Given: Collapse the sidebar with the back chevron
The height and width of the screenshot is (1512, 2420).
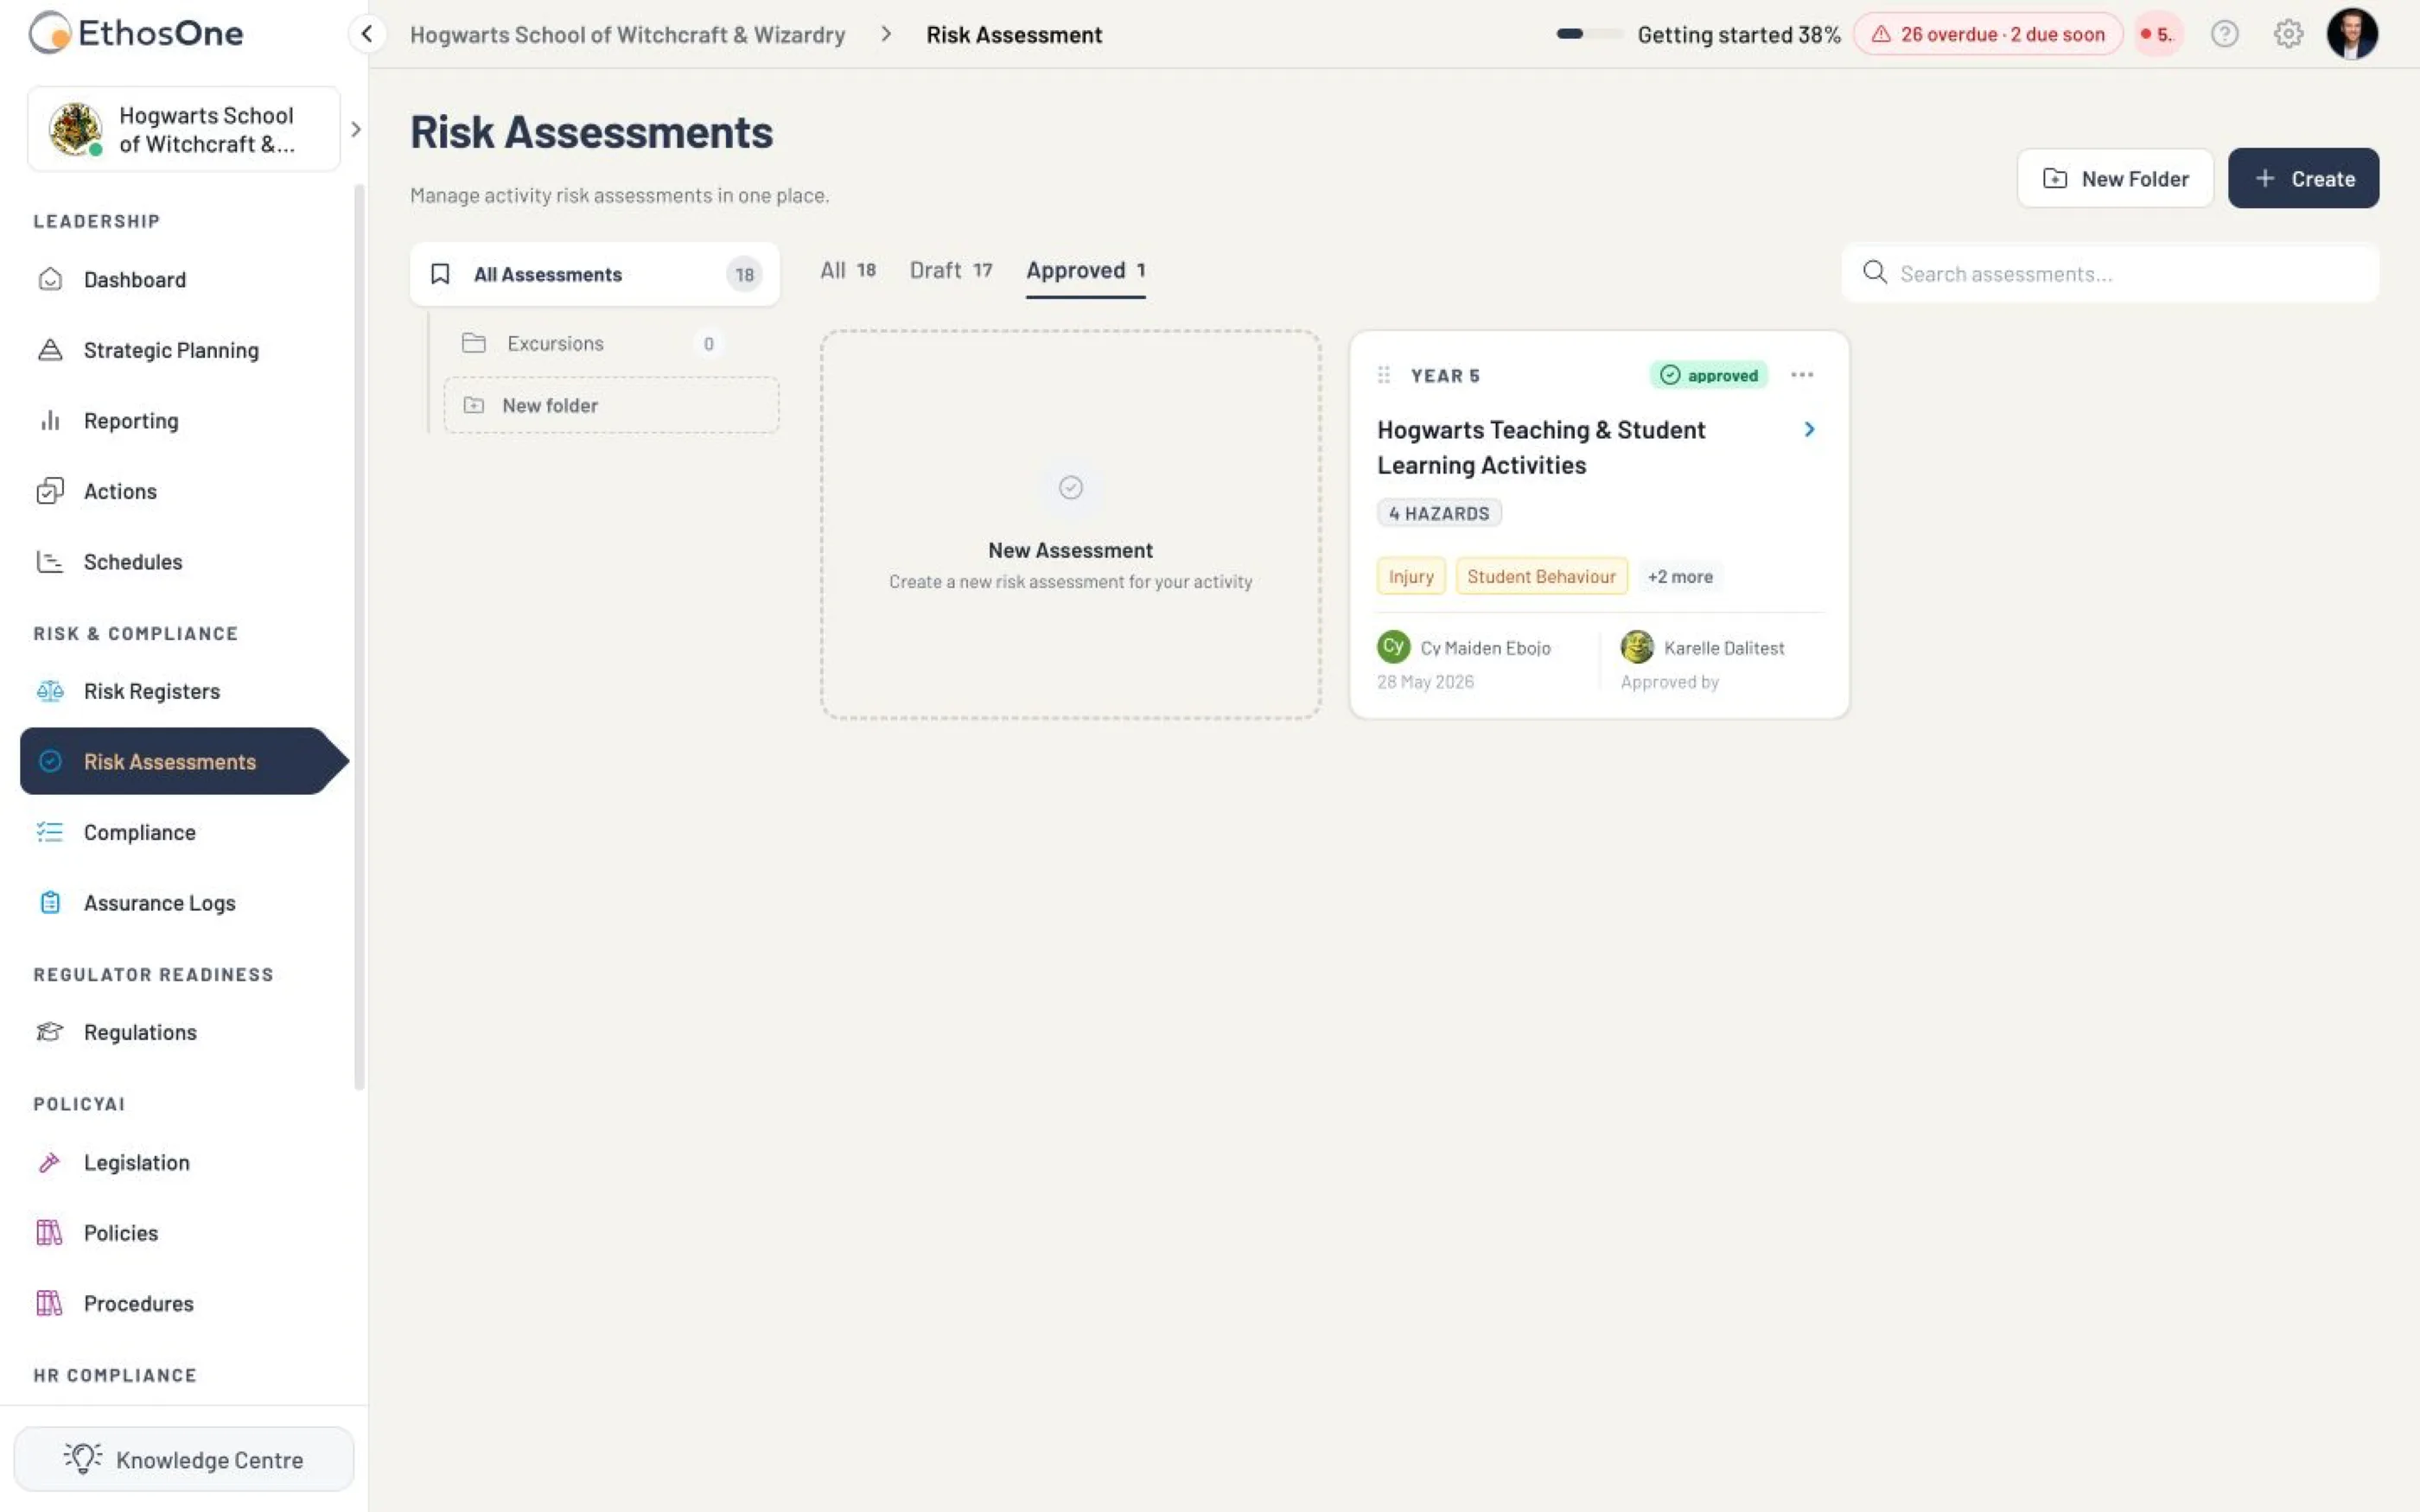Looking at the screenshot, I should pos(367,34).
